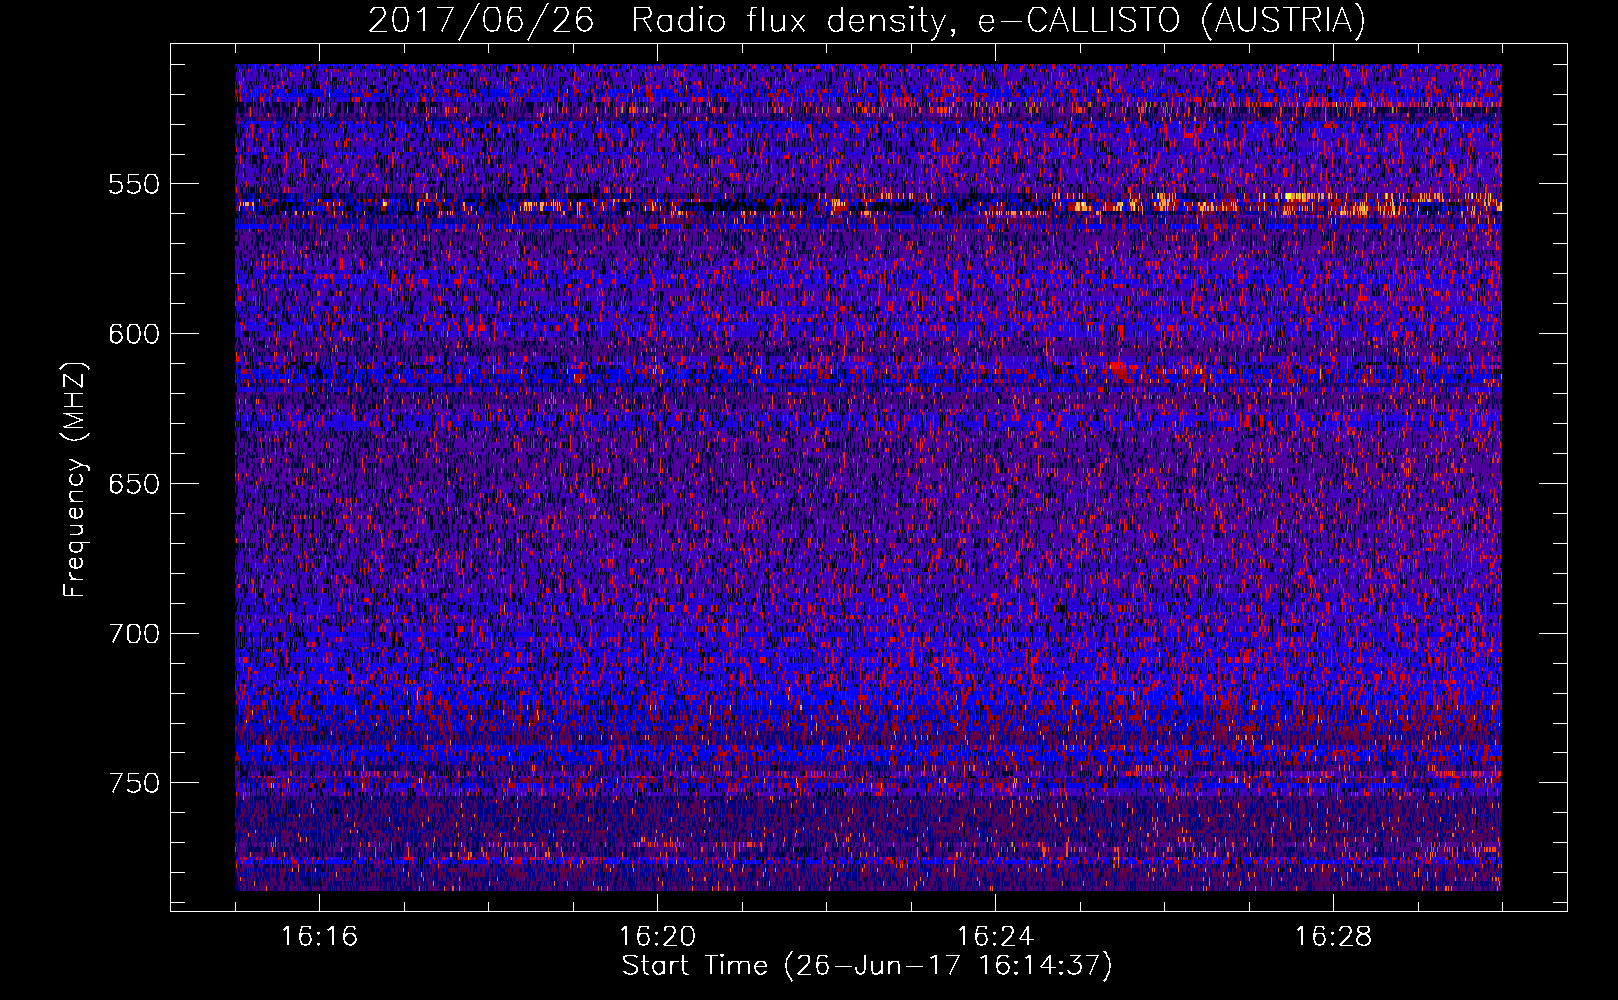Click the plot title 'Radio flux density, e-CALLISTO (AUSTRIA)'
This screenshot has width=1618, height=1000.
click(998, 20)
